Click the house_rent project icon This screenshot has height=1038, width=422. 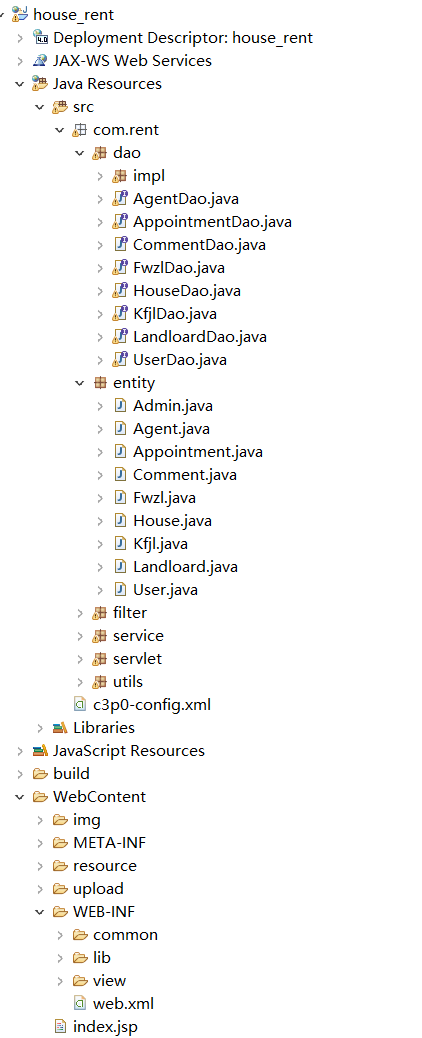(x=20, y=14)
